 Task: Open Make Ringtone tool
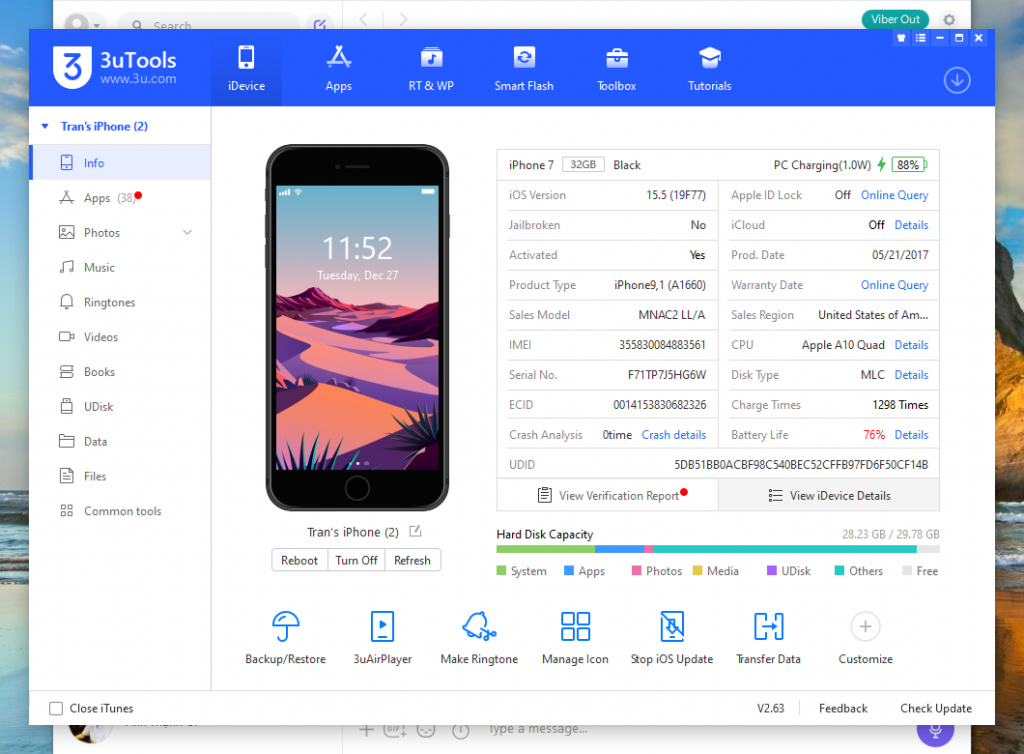[479, 637]
